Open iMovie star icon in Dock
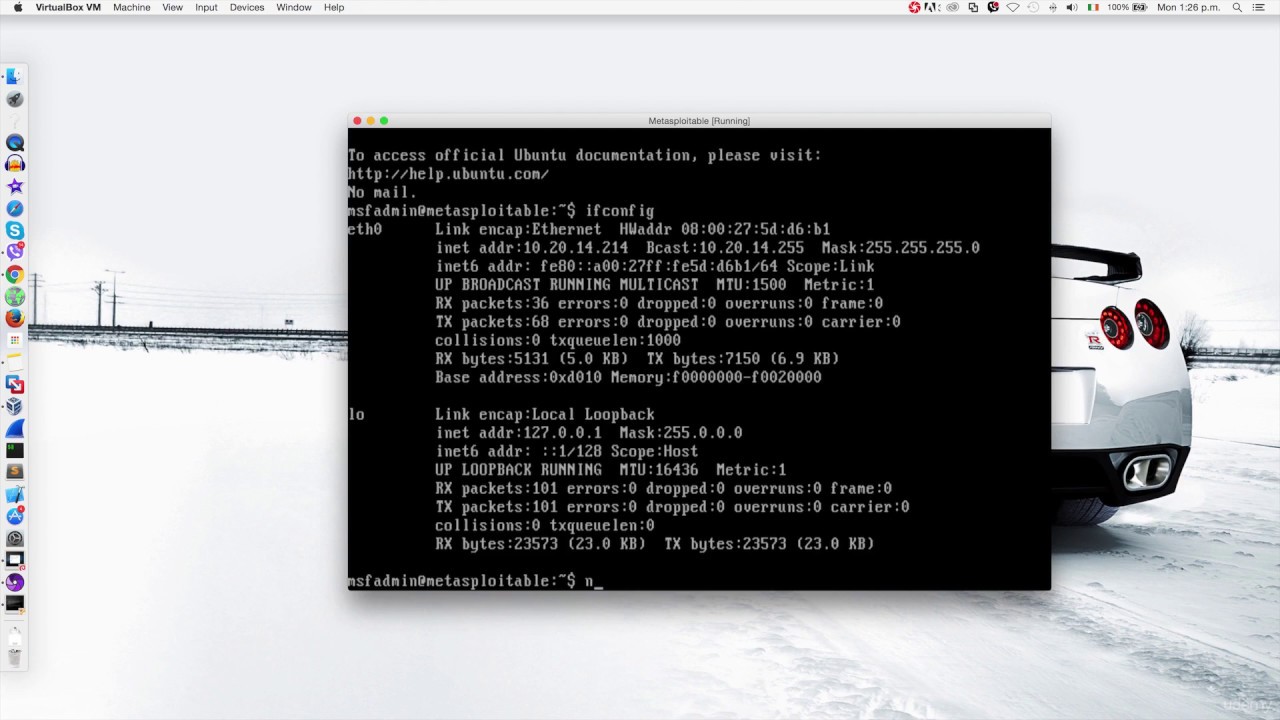The image size is (1280, 720). coord(14,187)
